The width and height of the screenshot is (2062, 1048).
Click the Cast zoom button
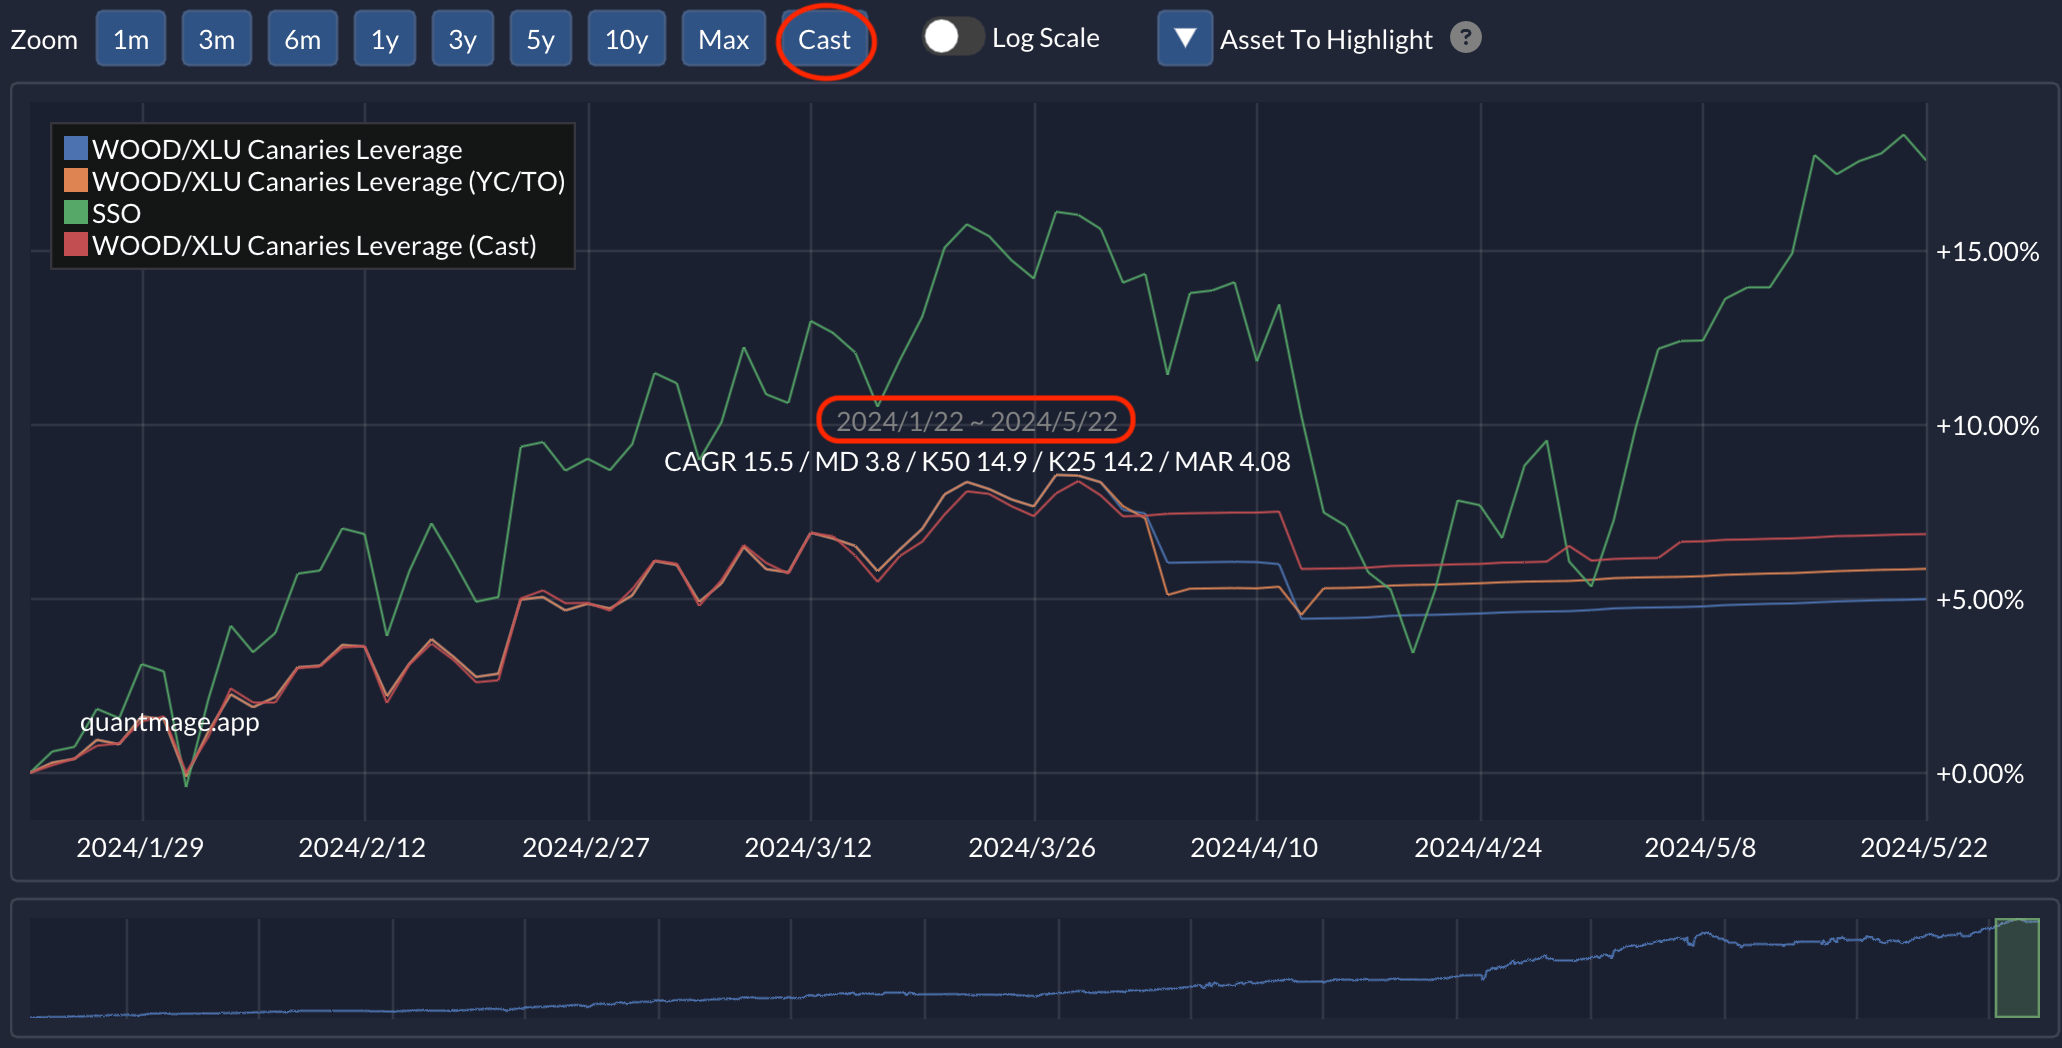[x=825, y=39]
